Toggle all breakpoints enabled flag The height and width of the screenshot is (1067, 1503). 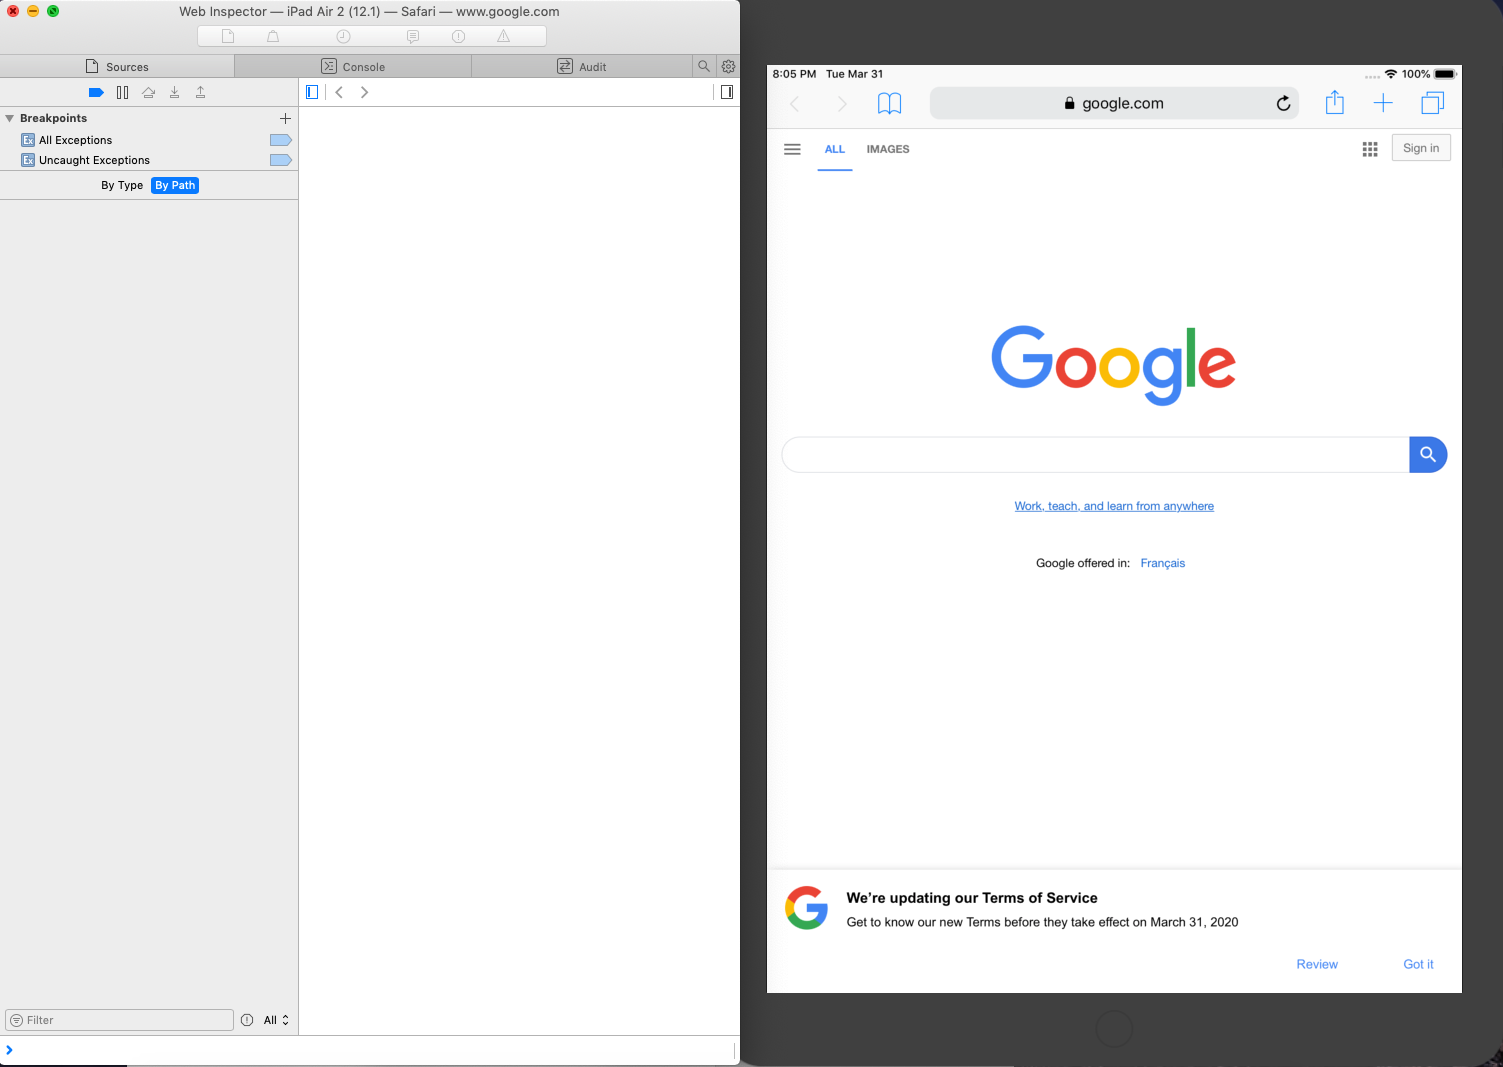[96, 92]
